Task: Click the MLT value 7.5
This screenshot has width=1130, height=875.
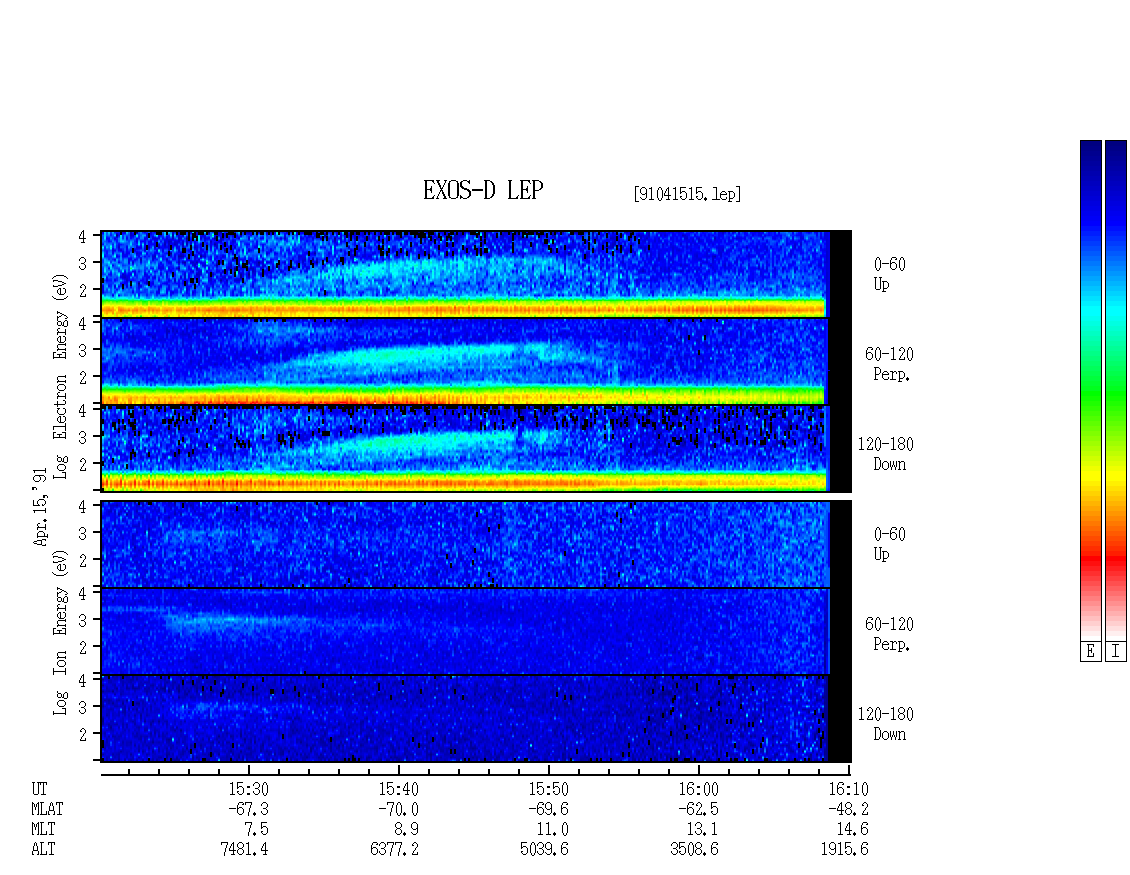Action: (x=257, y=830)
